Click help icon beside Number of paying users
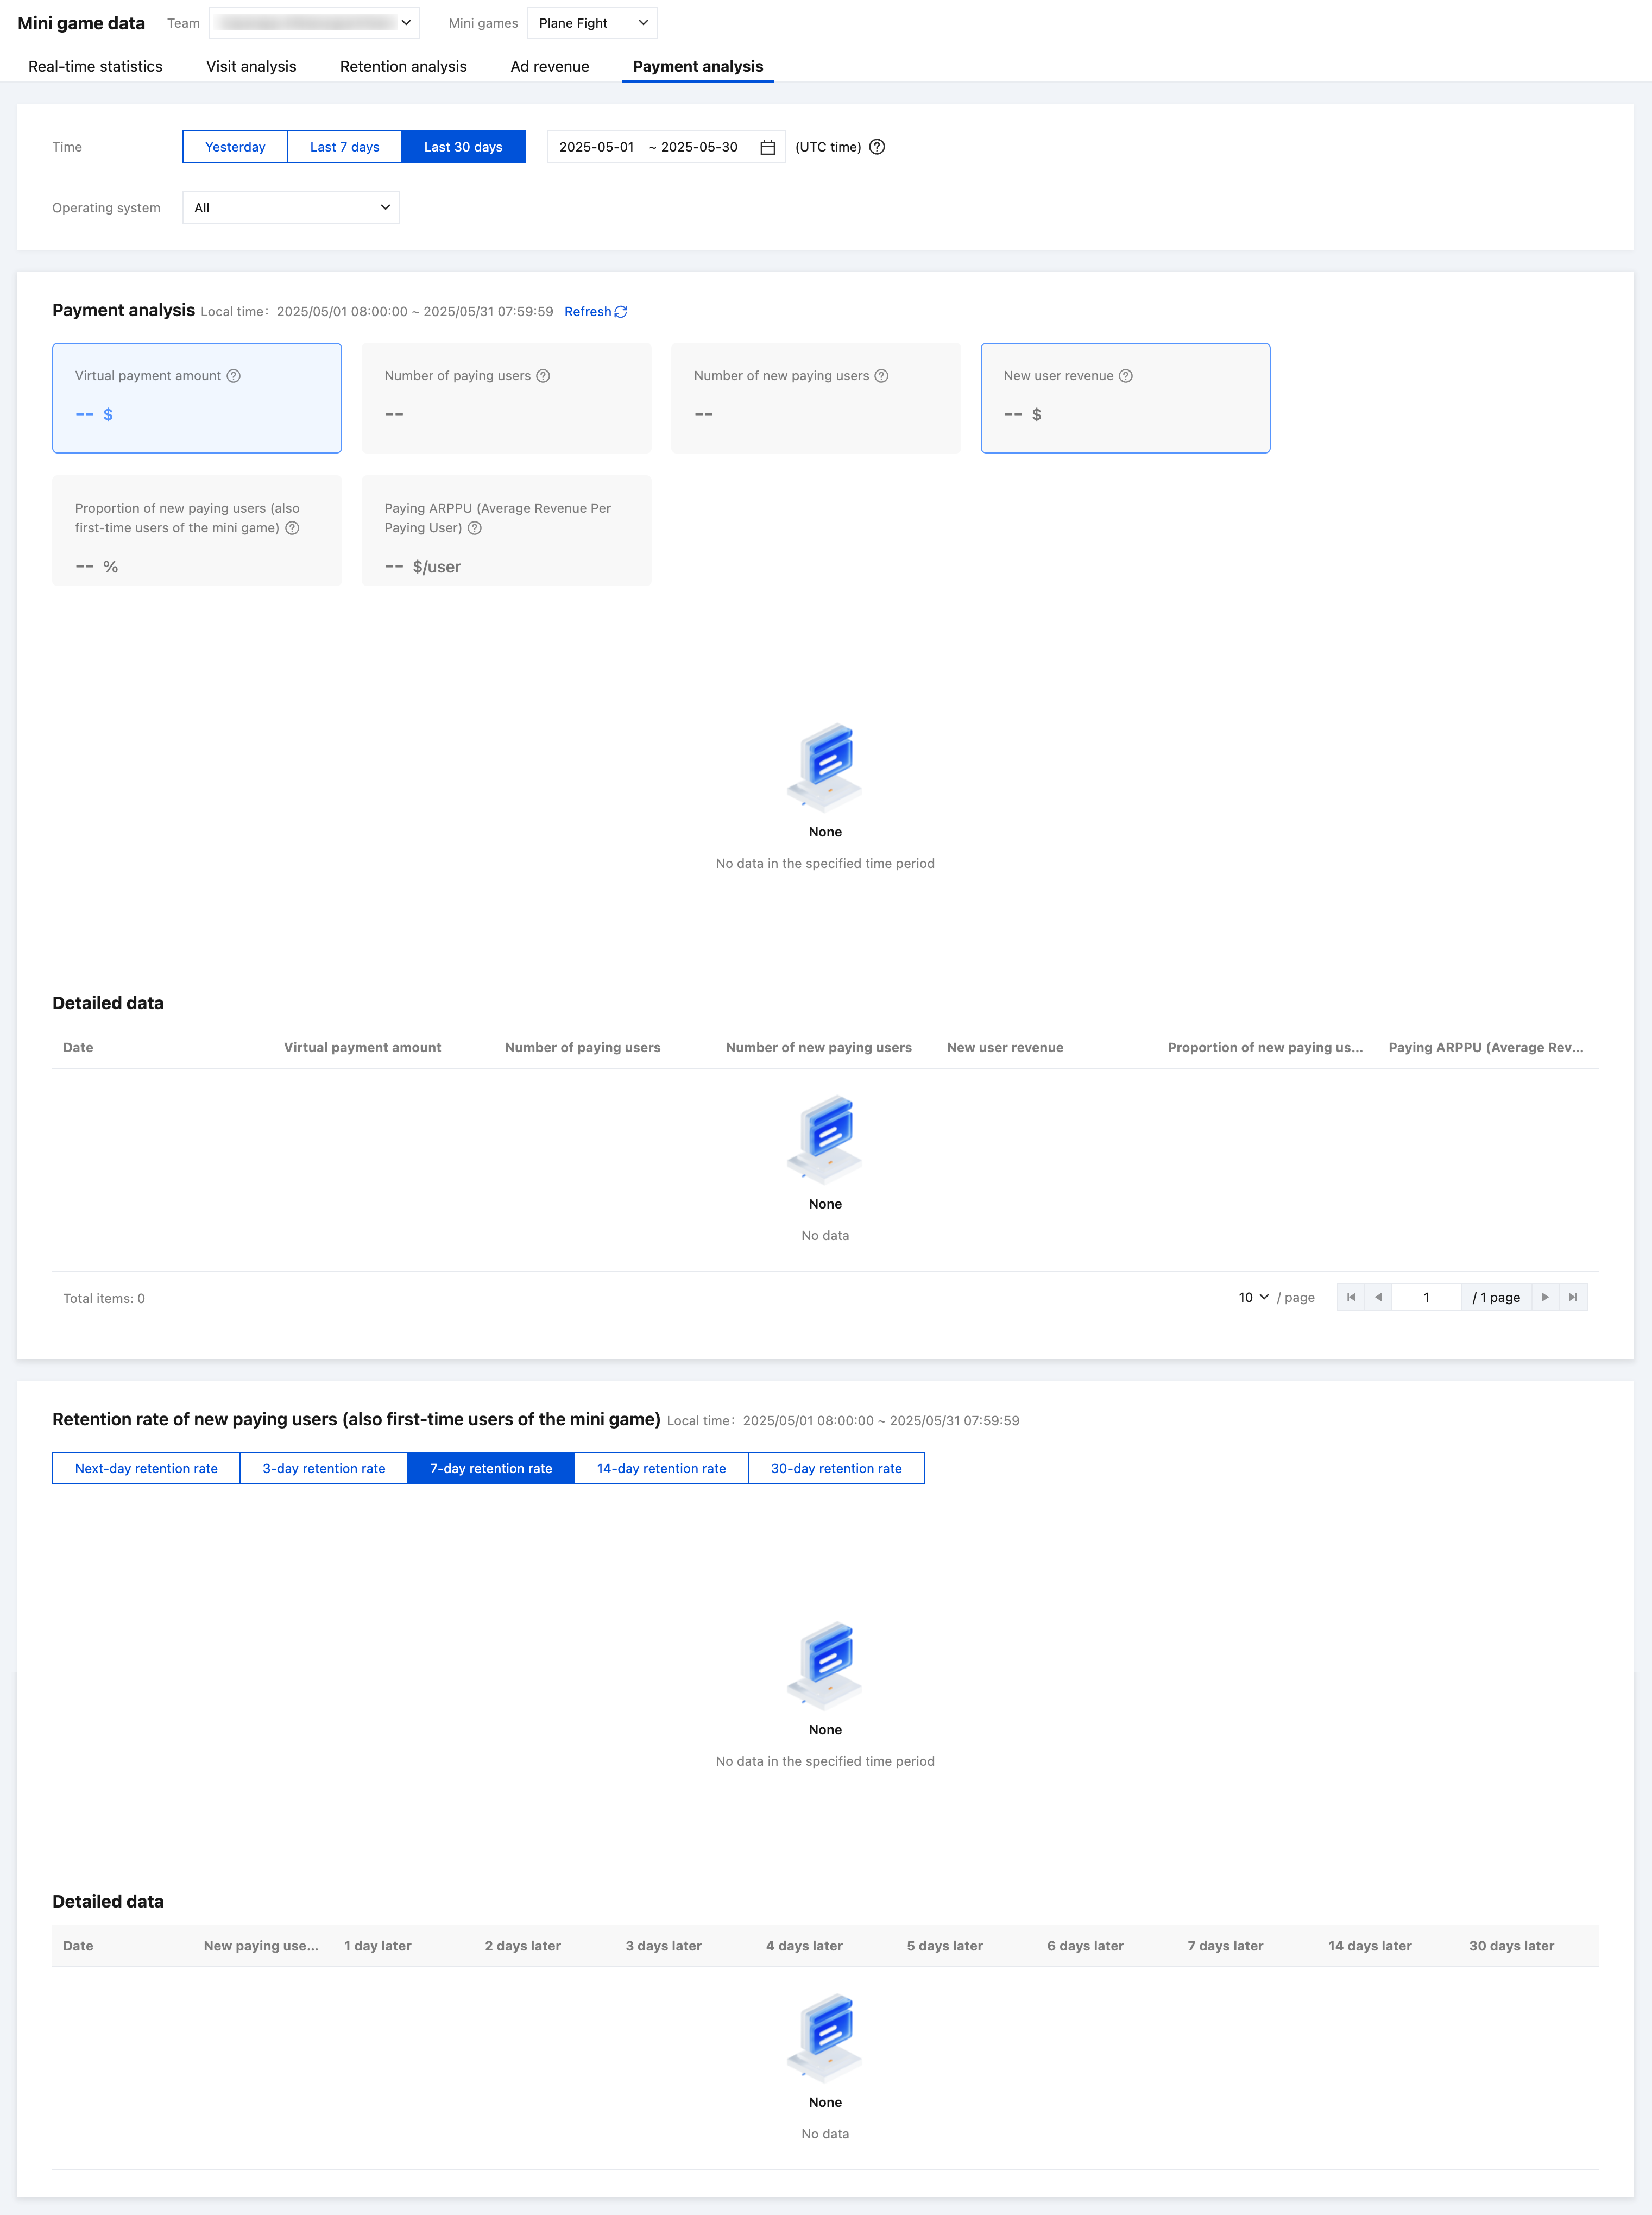The height and width of the screenshot is (2215, 1652). click(543, 376)
